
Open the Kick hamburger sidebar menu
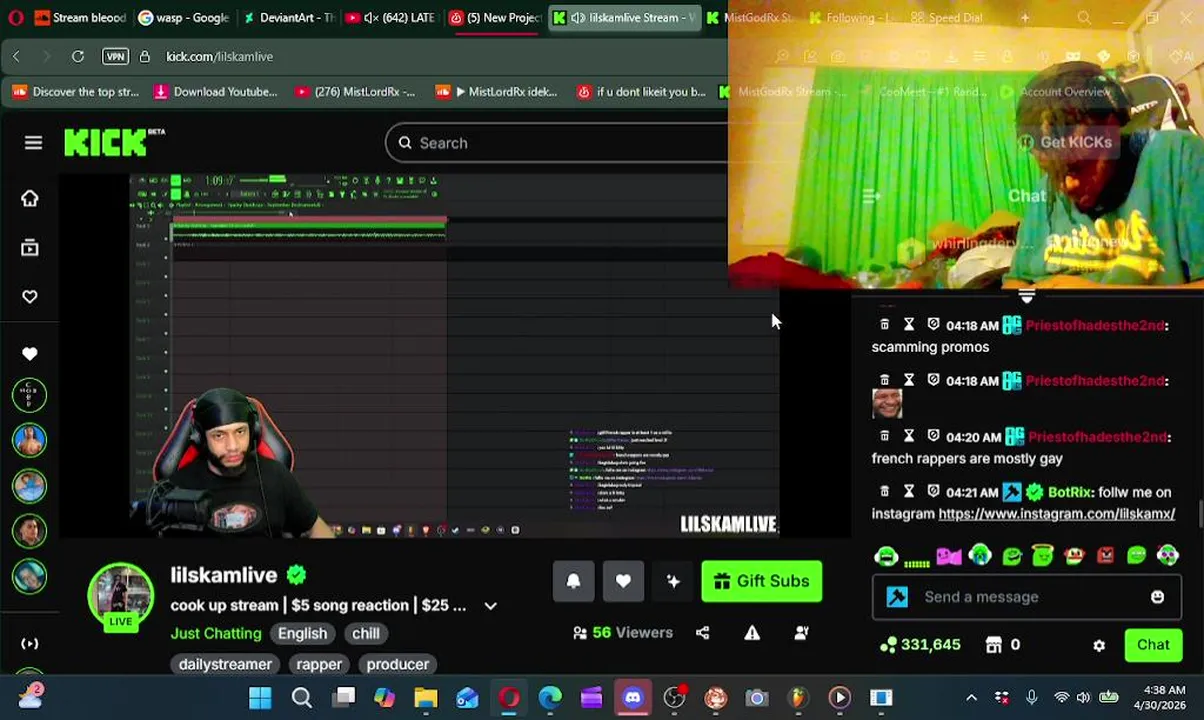[x=33, y=143]
